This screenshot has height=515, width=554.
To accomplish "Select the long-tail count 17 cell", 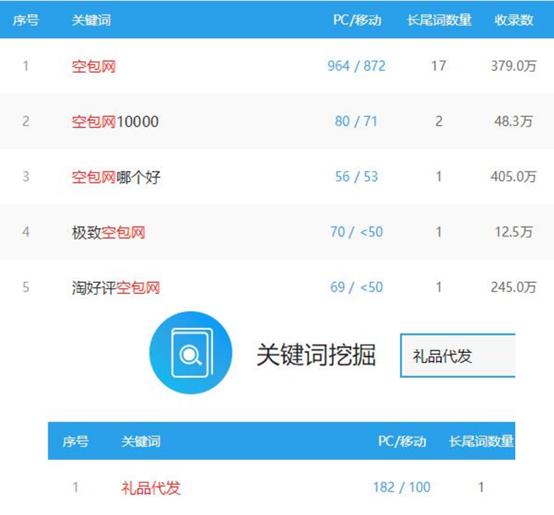I will (439, 66).
